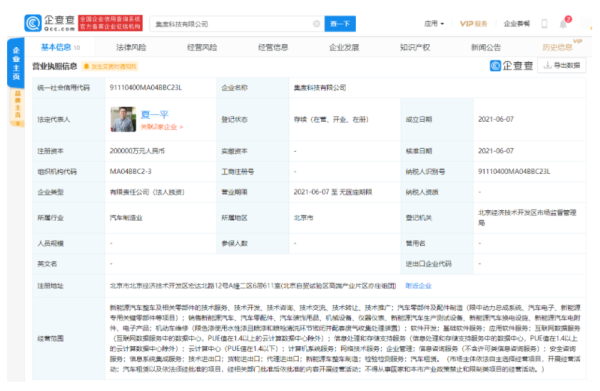
Task: Select 企业主页 side tab
Action: coord(16,63)
